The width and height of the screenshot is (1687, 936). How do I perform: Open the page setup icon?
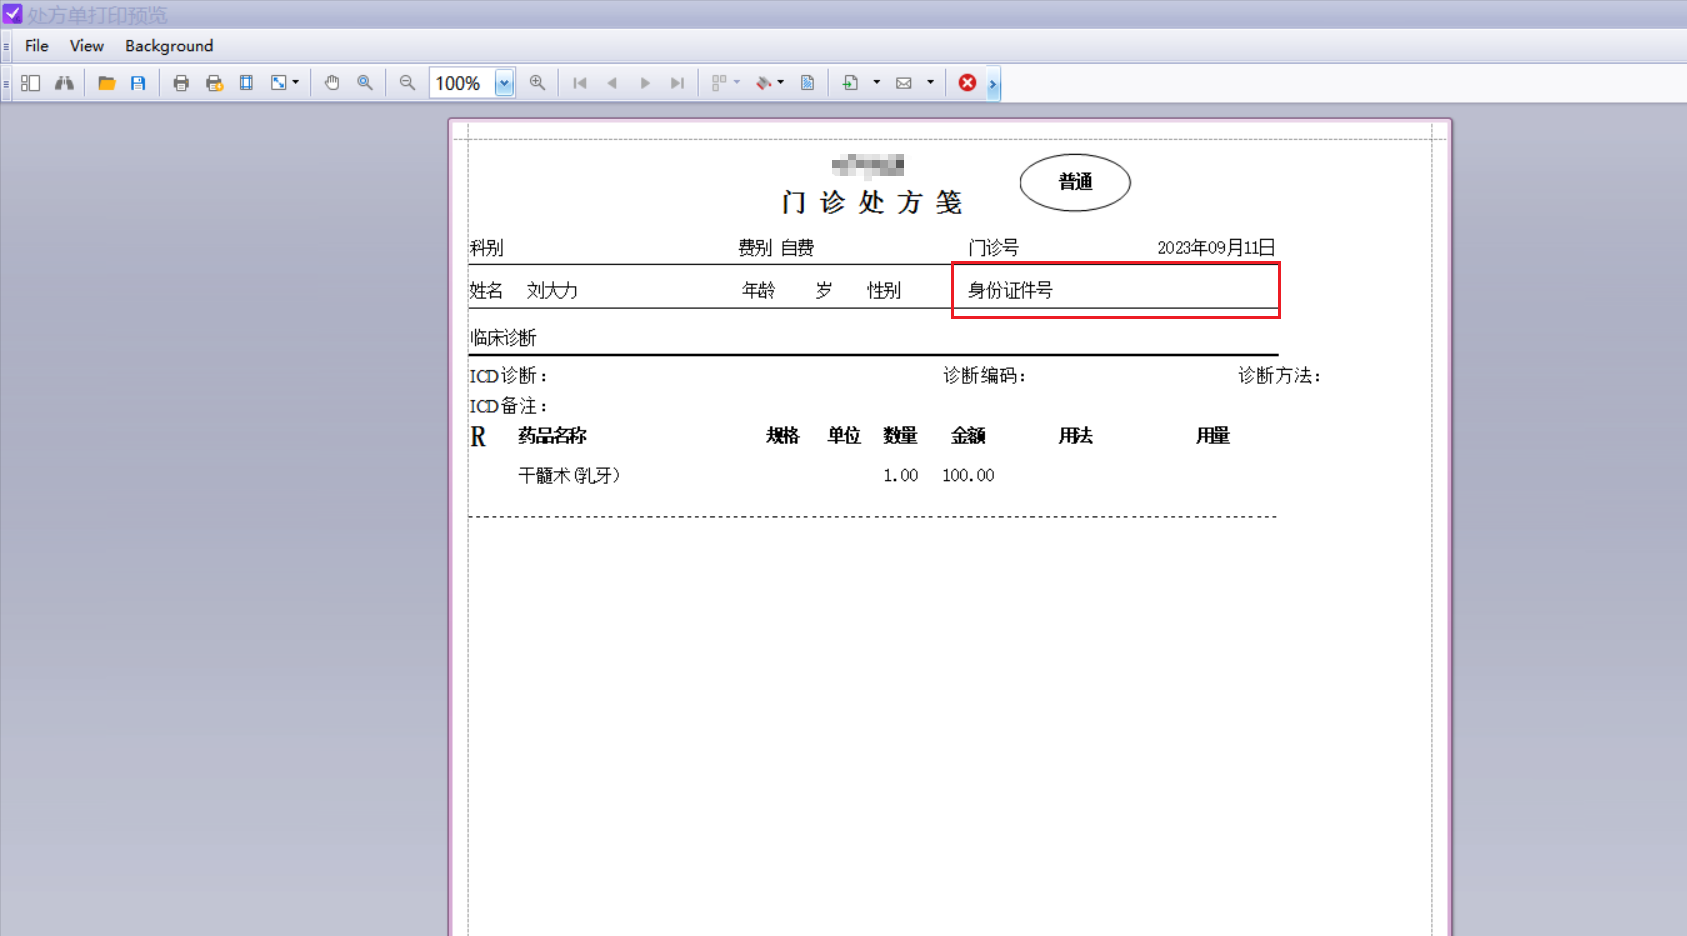[246, 83]
